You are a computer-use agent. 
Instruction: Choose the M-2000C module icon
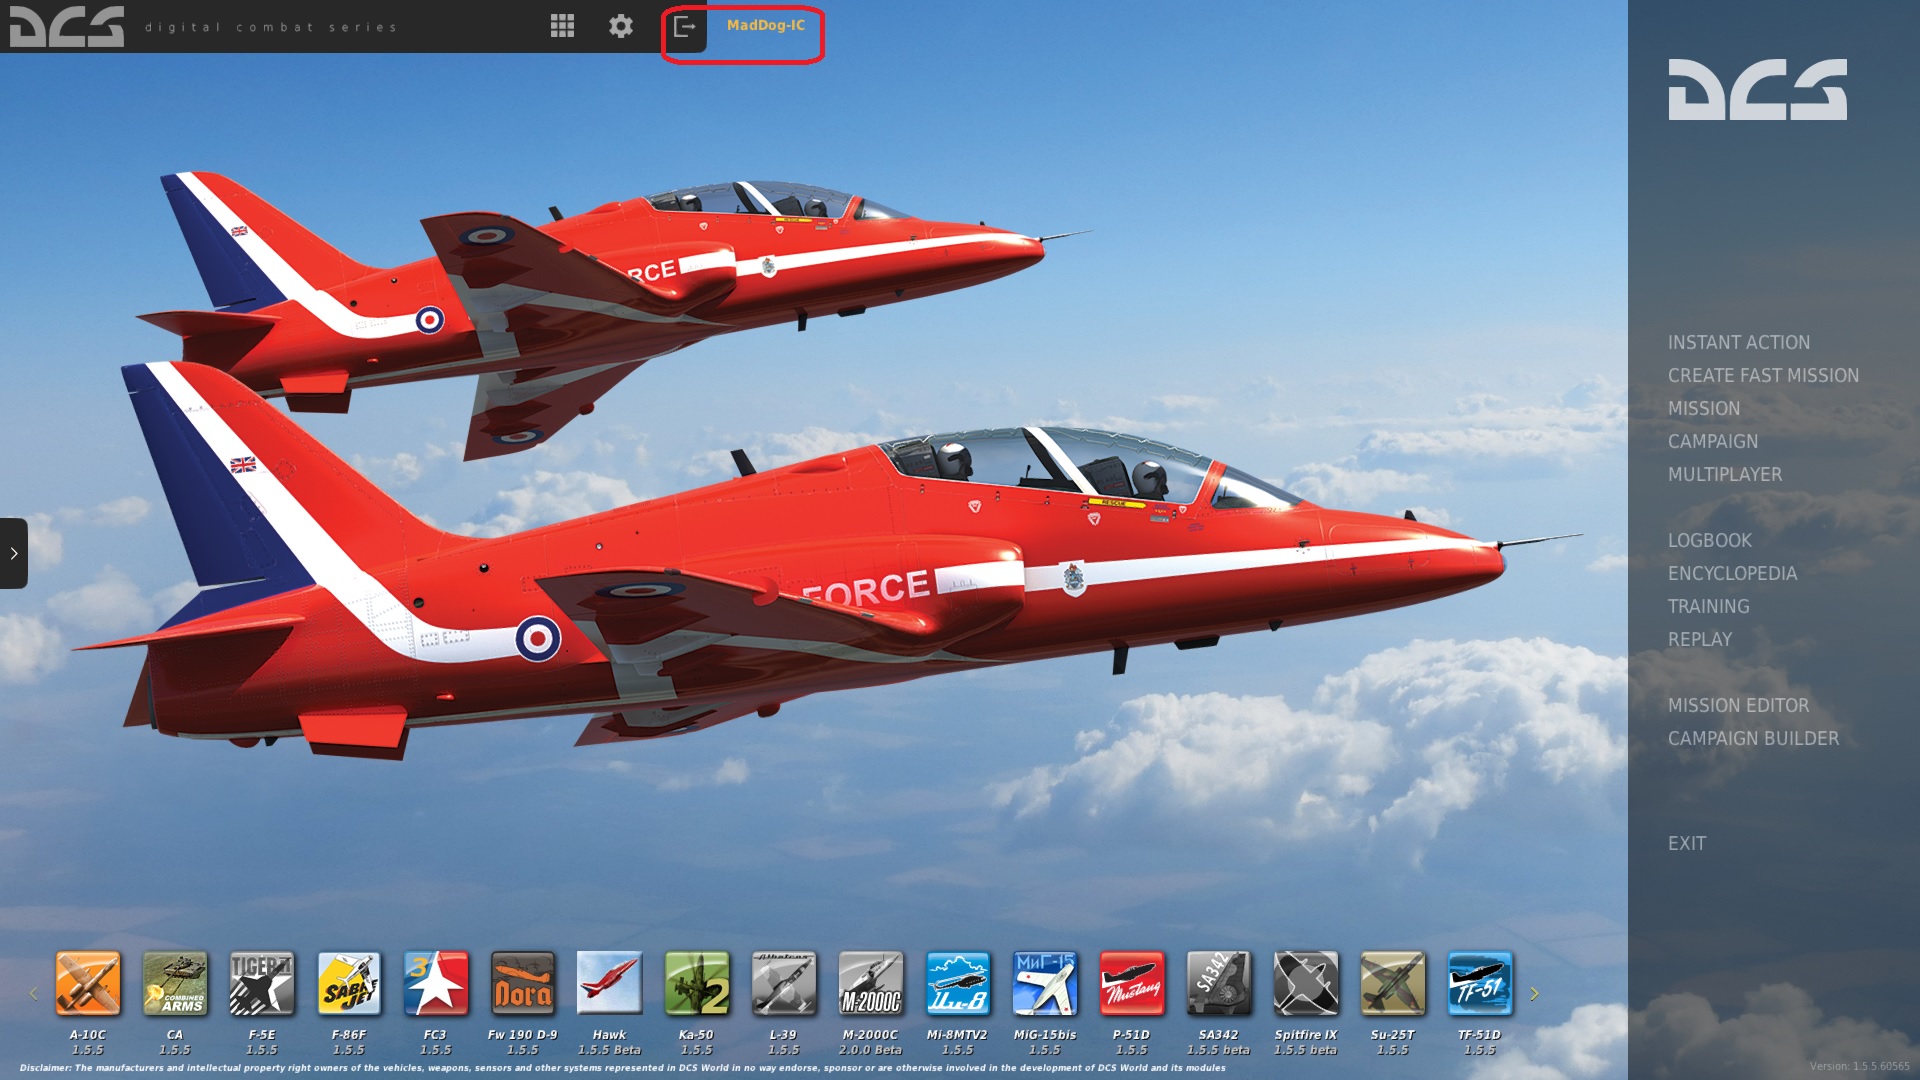click(871, 983)
